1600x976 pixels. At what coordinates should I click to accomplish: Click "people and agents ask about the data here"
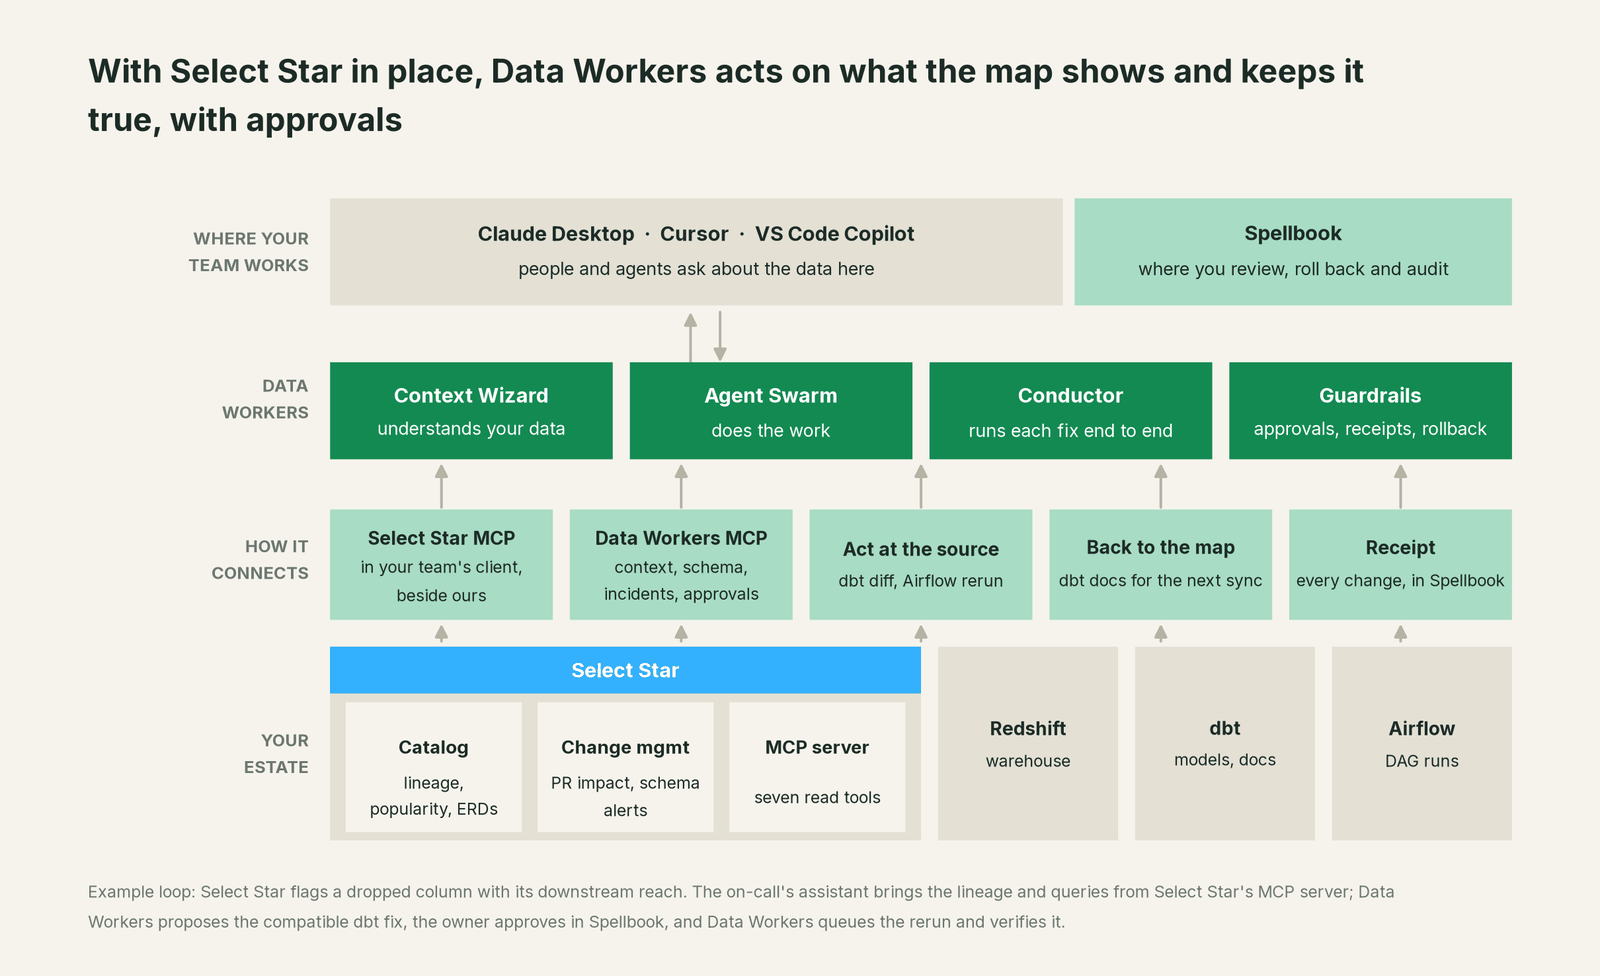pyautogui.click(x=696, y=269)
